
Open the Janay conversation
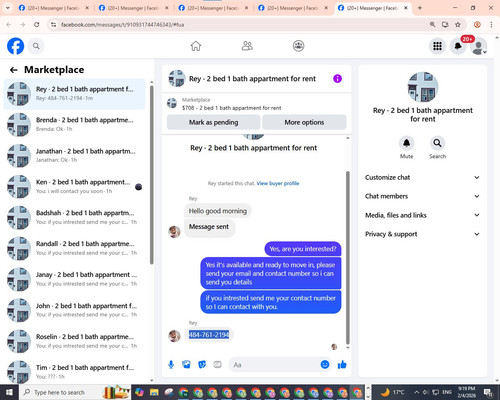click(74, 279)
